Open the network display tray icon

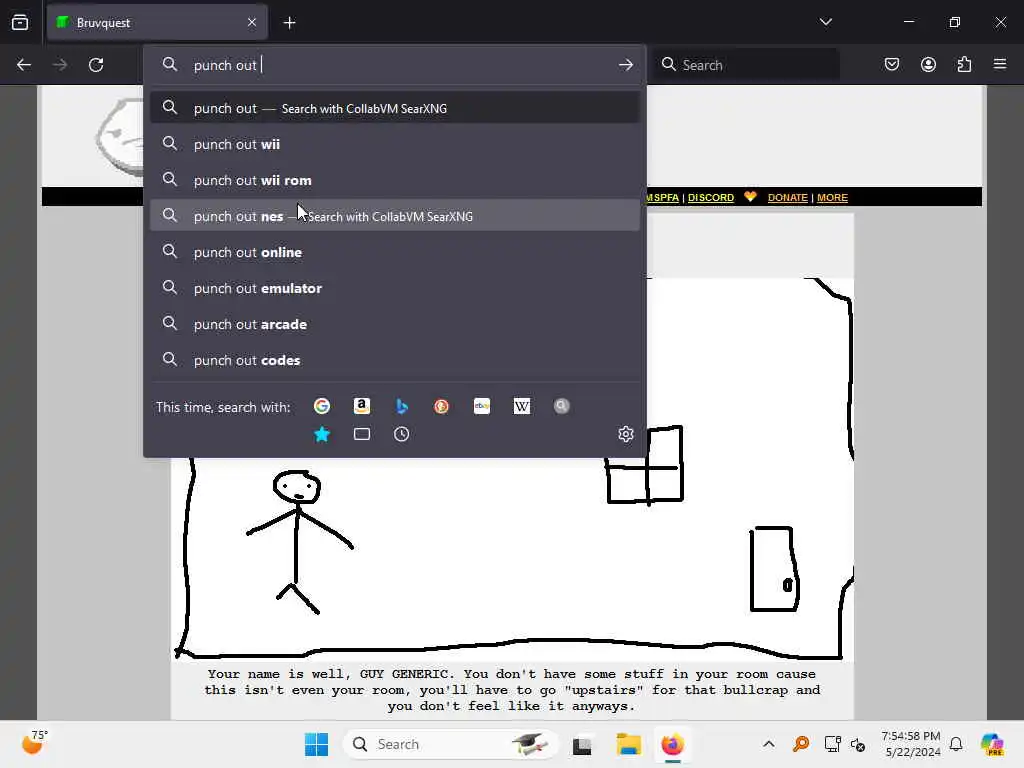click(832, 744)
